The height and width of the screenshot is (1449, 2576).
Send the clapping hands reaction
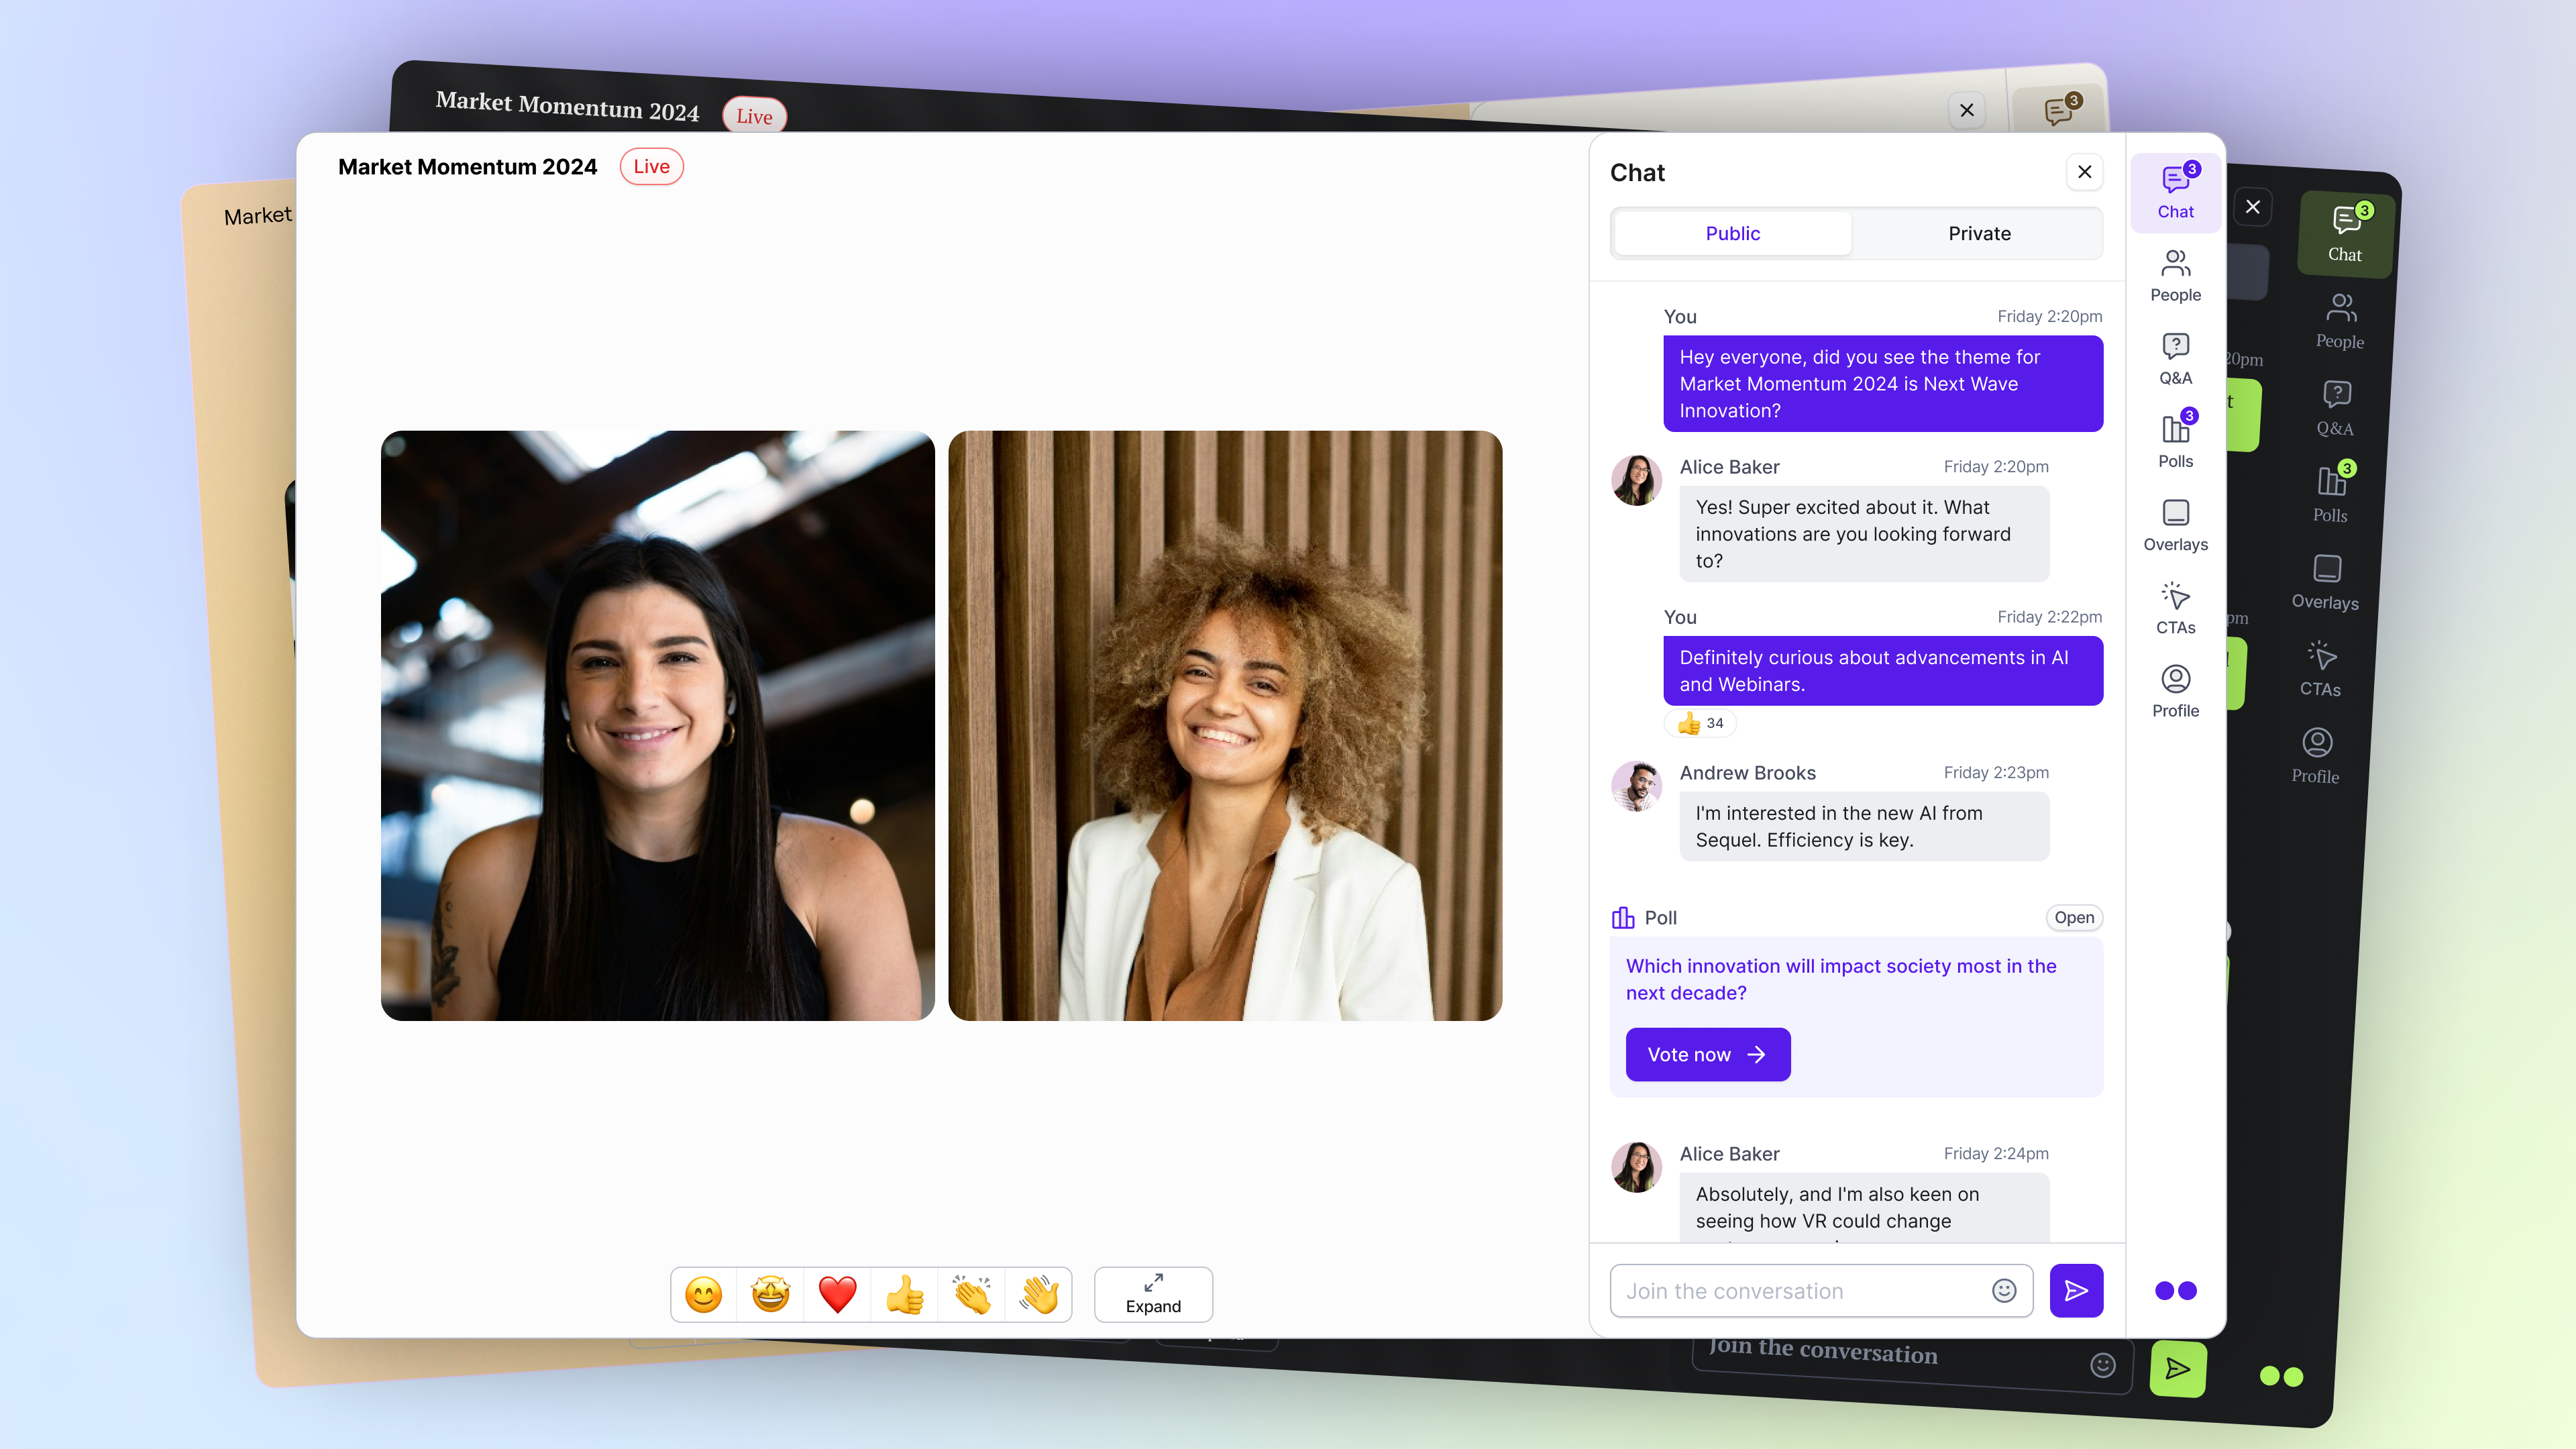click(x=971, y=1294)
